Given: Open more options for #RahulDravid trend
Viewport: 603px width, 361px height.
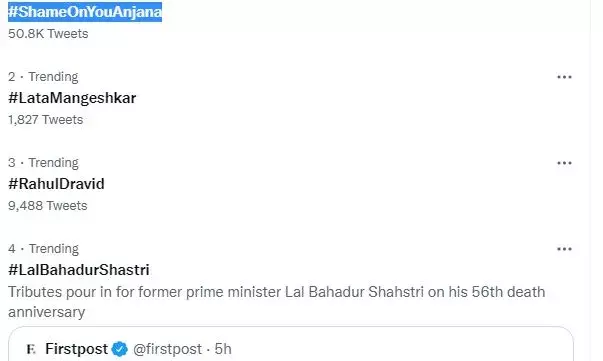Looking at the screenshot, I should tap(564, 163).
